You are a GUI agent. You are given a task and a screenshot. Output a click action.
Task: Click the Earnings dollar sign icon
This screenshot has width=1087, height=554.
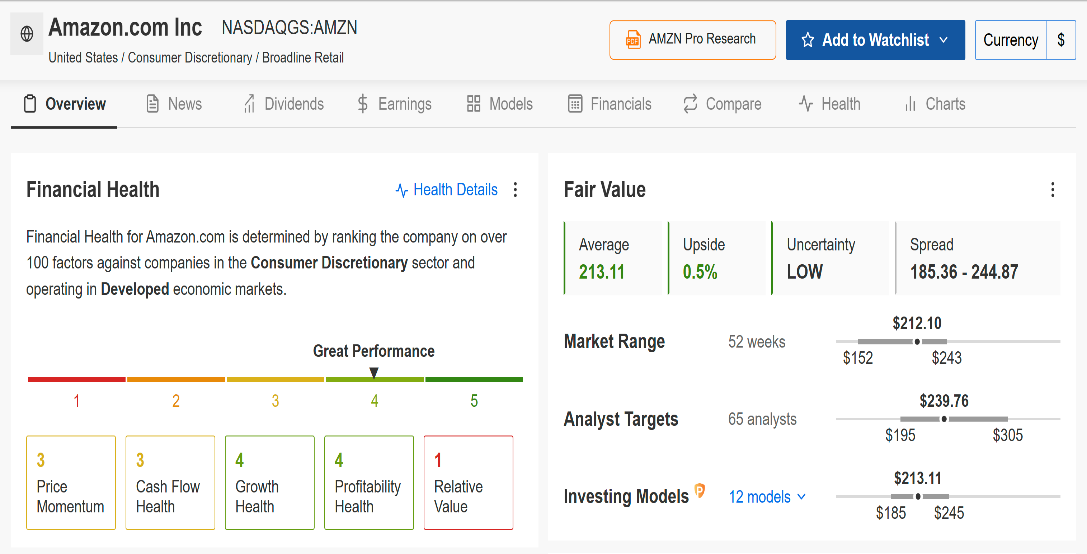tap(363, 104)
